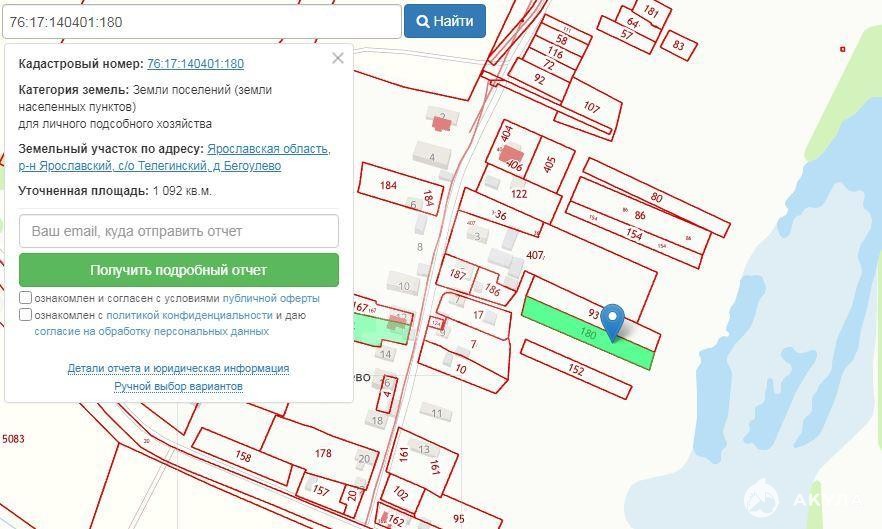Open the публичной оферты link
The height and width of the screenshot is (529, 882).
coord(271,298)
